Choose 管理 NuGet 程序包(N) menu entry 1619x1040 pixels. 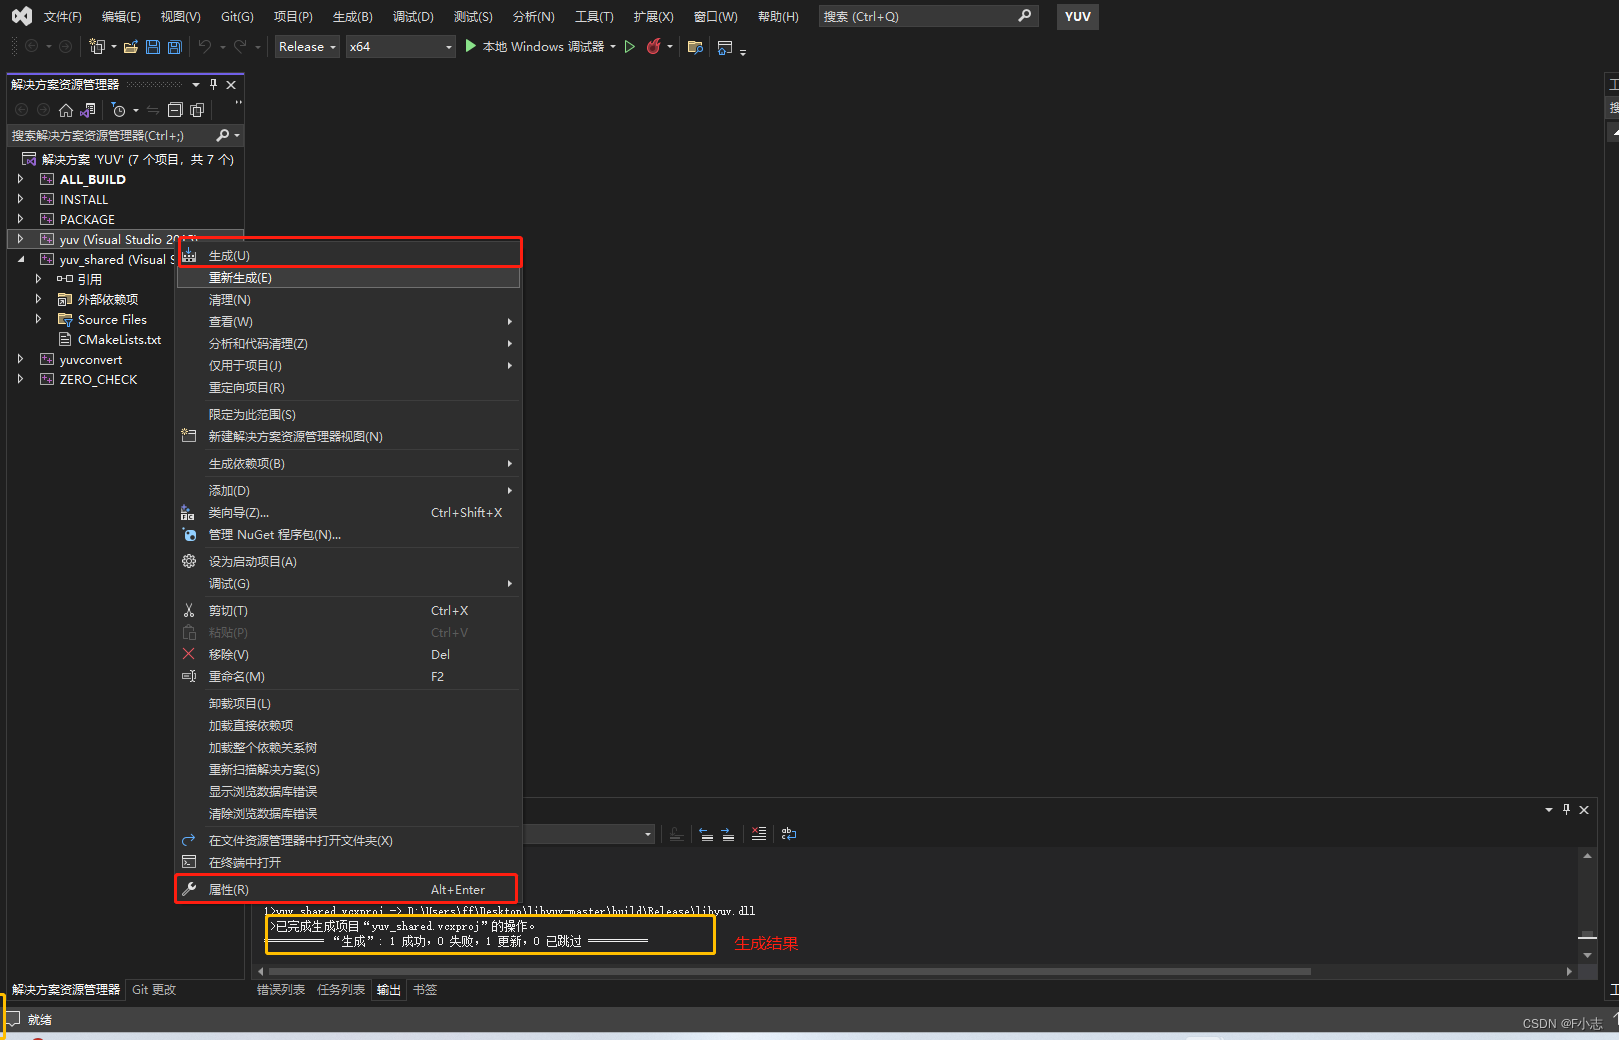point(348,534)
